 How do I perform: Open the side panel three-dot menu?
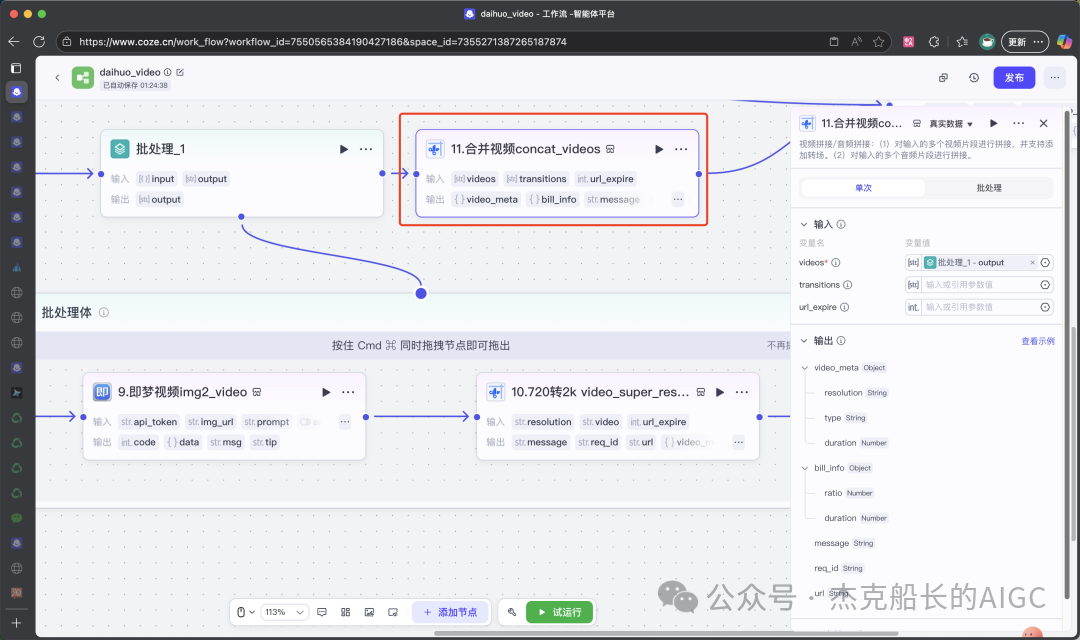coord(1019,123)
